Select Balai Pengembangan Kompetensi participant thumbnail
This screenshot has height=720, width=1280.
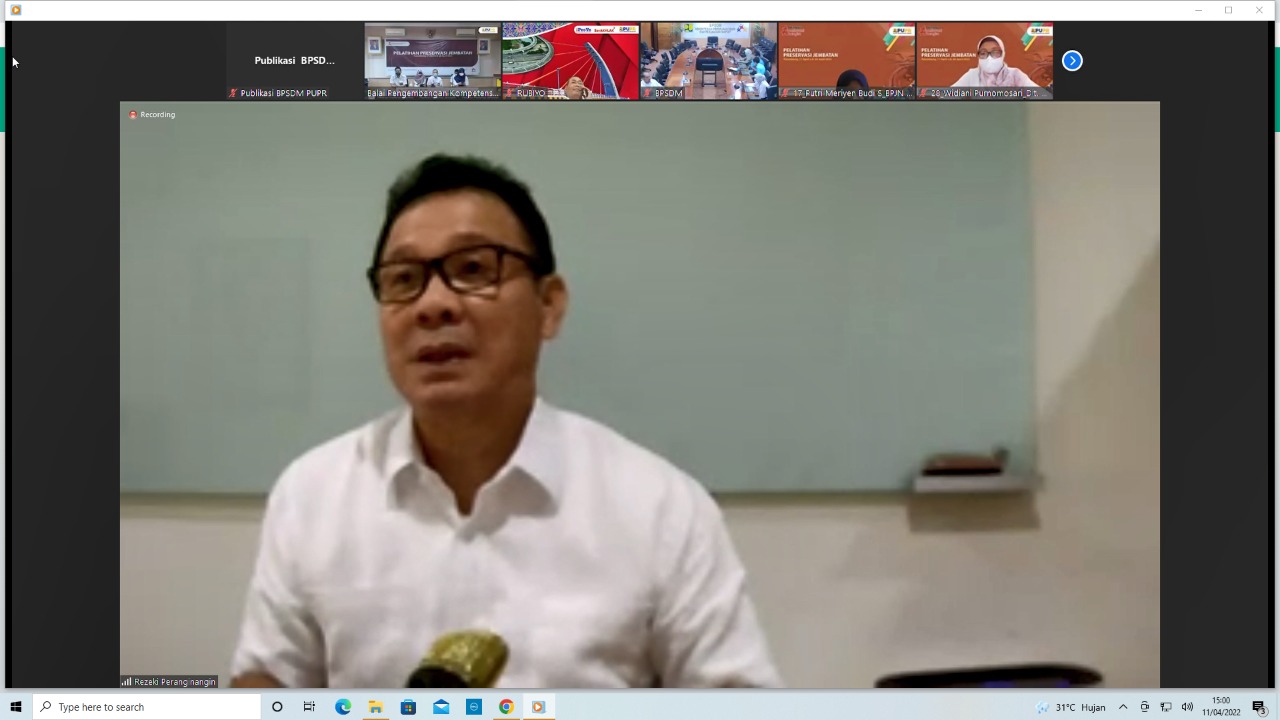click(432, 61)
